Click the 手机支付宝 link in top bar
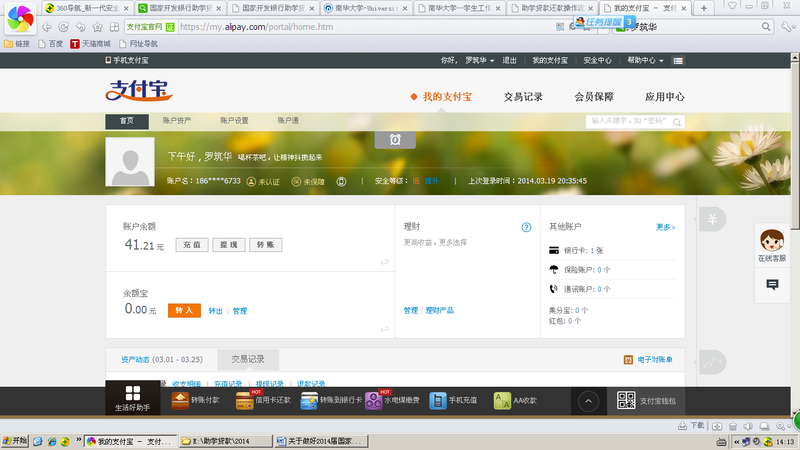 [x=127, y=60]
